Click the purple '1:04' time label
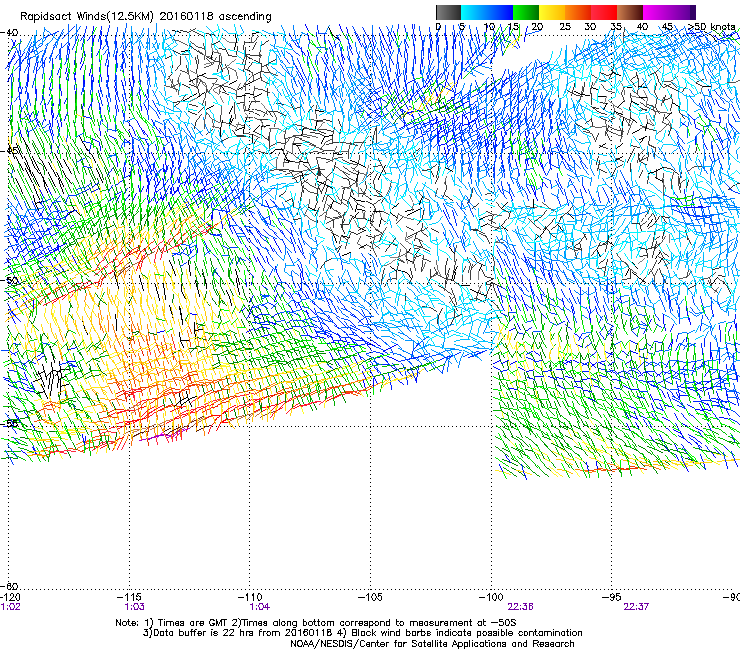740x650 pixels. pos(260,607)
